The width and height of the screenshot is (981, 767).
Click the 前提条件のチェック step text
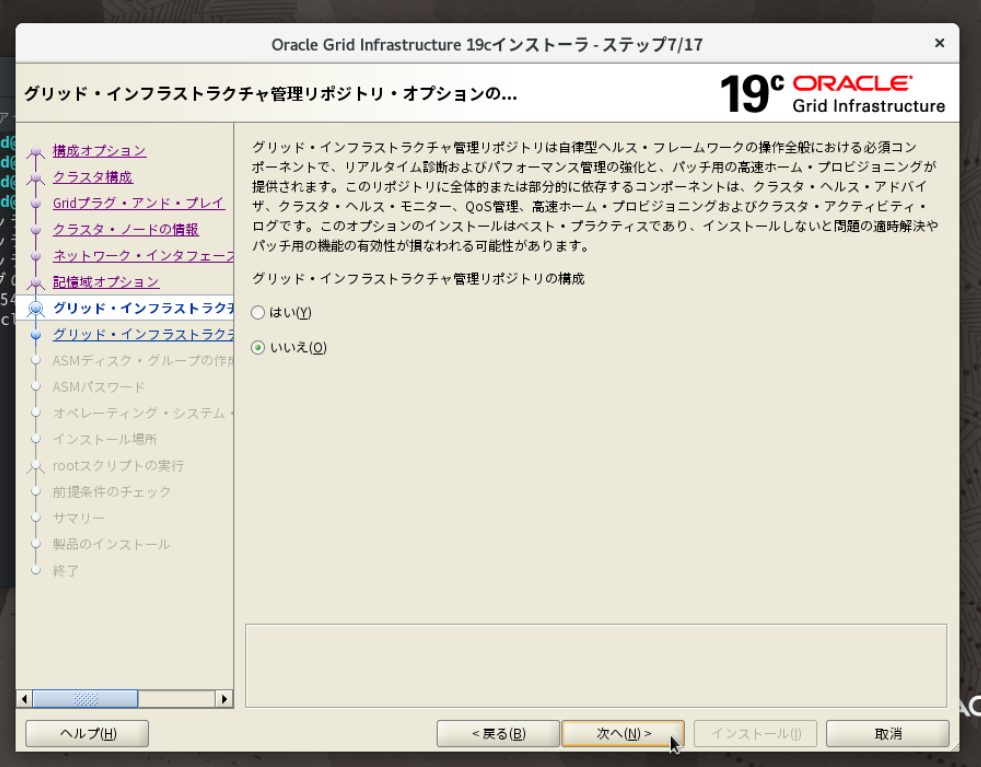tap(111, 492)
